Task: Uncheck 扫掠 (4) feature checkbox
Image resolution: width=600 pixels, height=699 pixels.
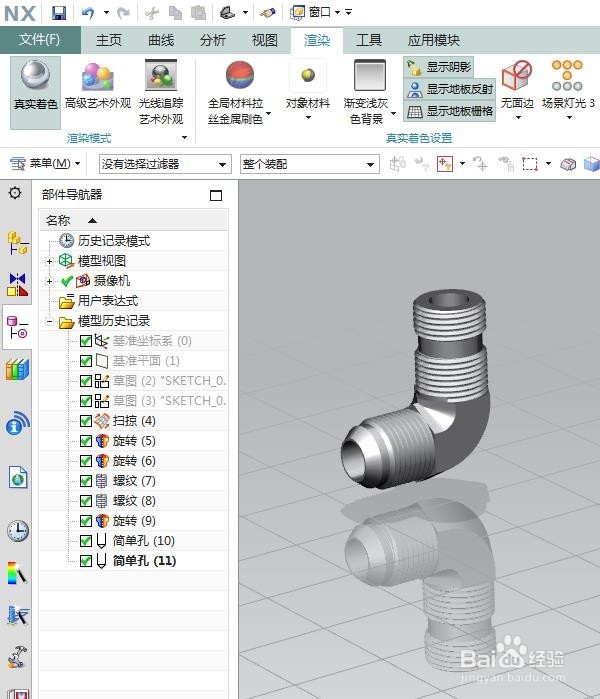Action: [x=86, y=421]
